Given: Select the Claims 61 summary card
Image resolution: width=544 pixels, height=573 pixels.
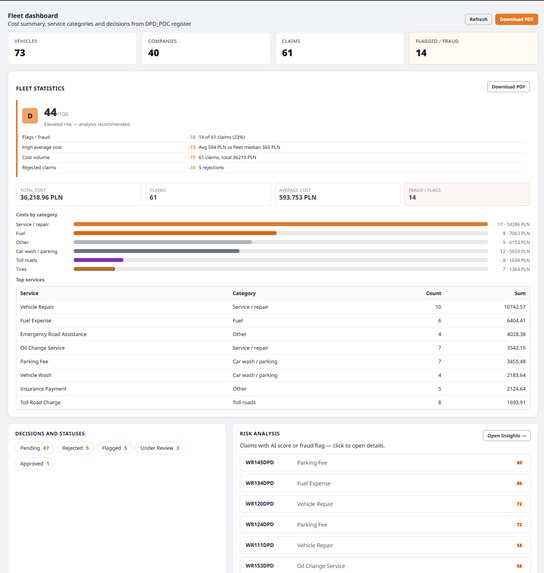Looking at the screenshot, I should pos(339,48).
